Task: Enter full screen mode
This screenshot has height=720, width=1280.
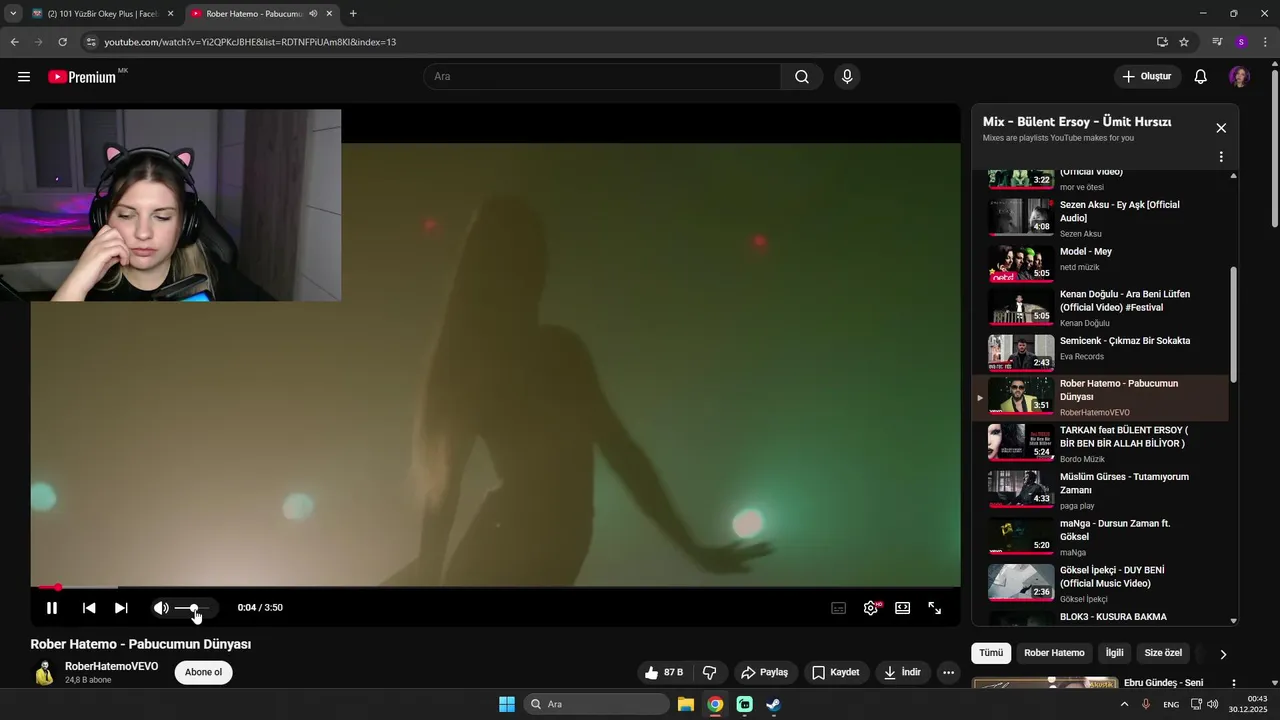Action: 935,608
